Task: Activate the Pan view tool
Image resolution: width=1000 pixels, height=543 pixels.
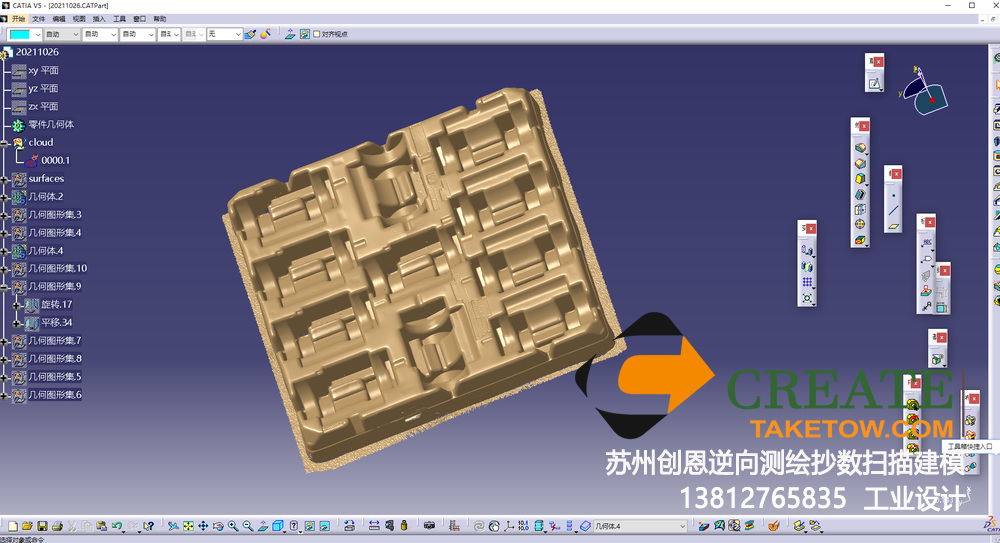Action: [x=203, y=526]
